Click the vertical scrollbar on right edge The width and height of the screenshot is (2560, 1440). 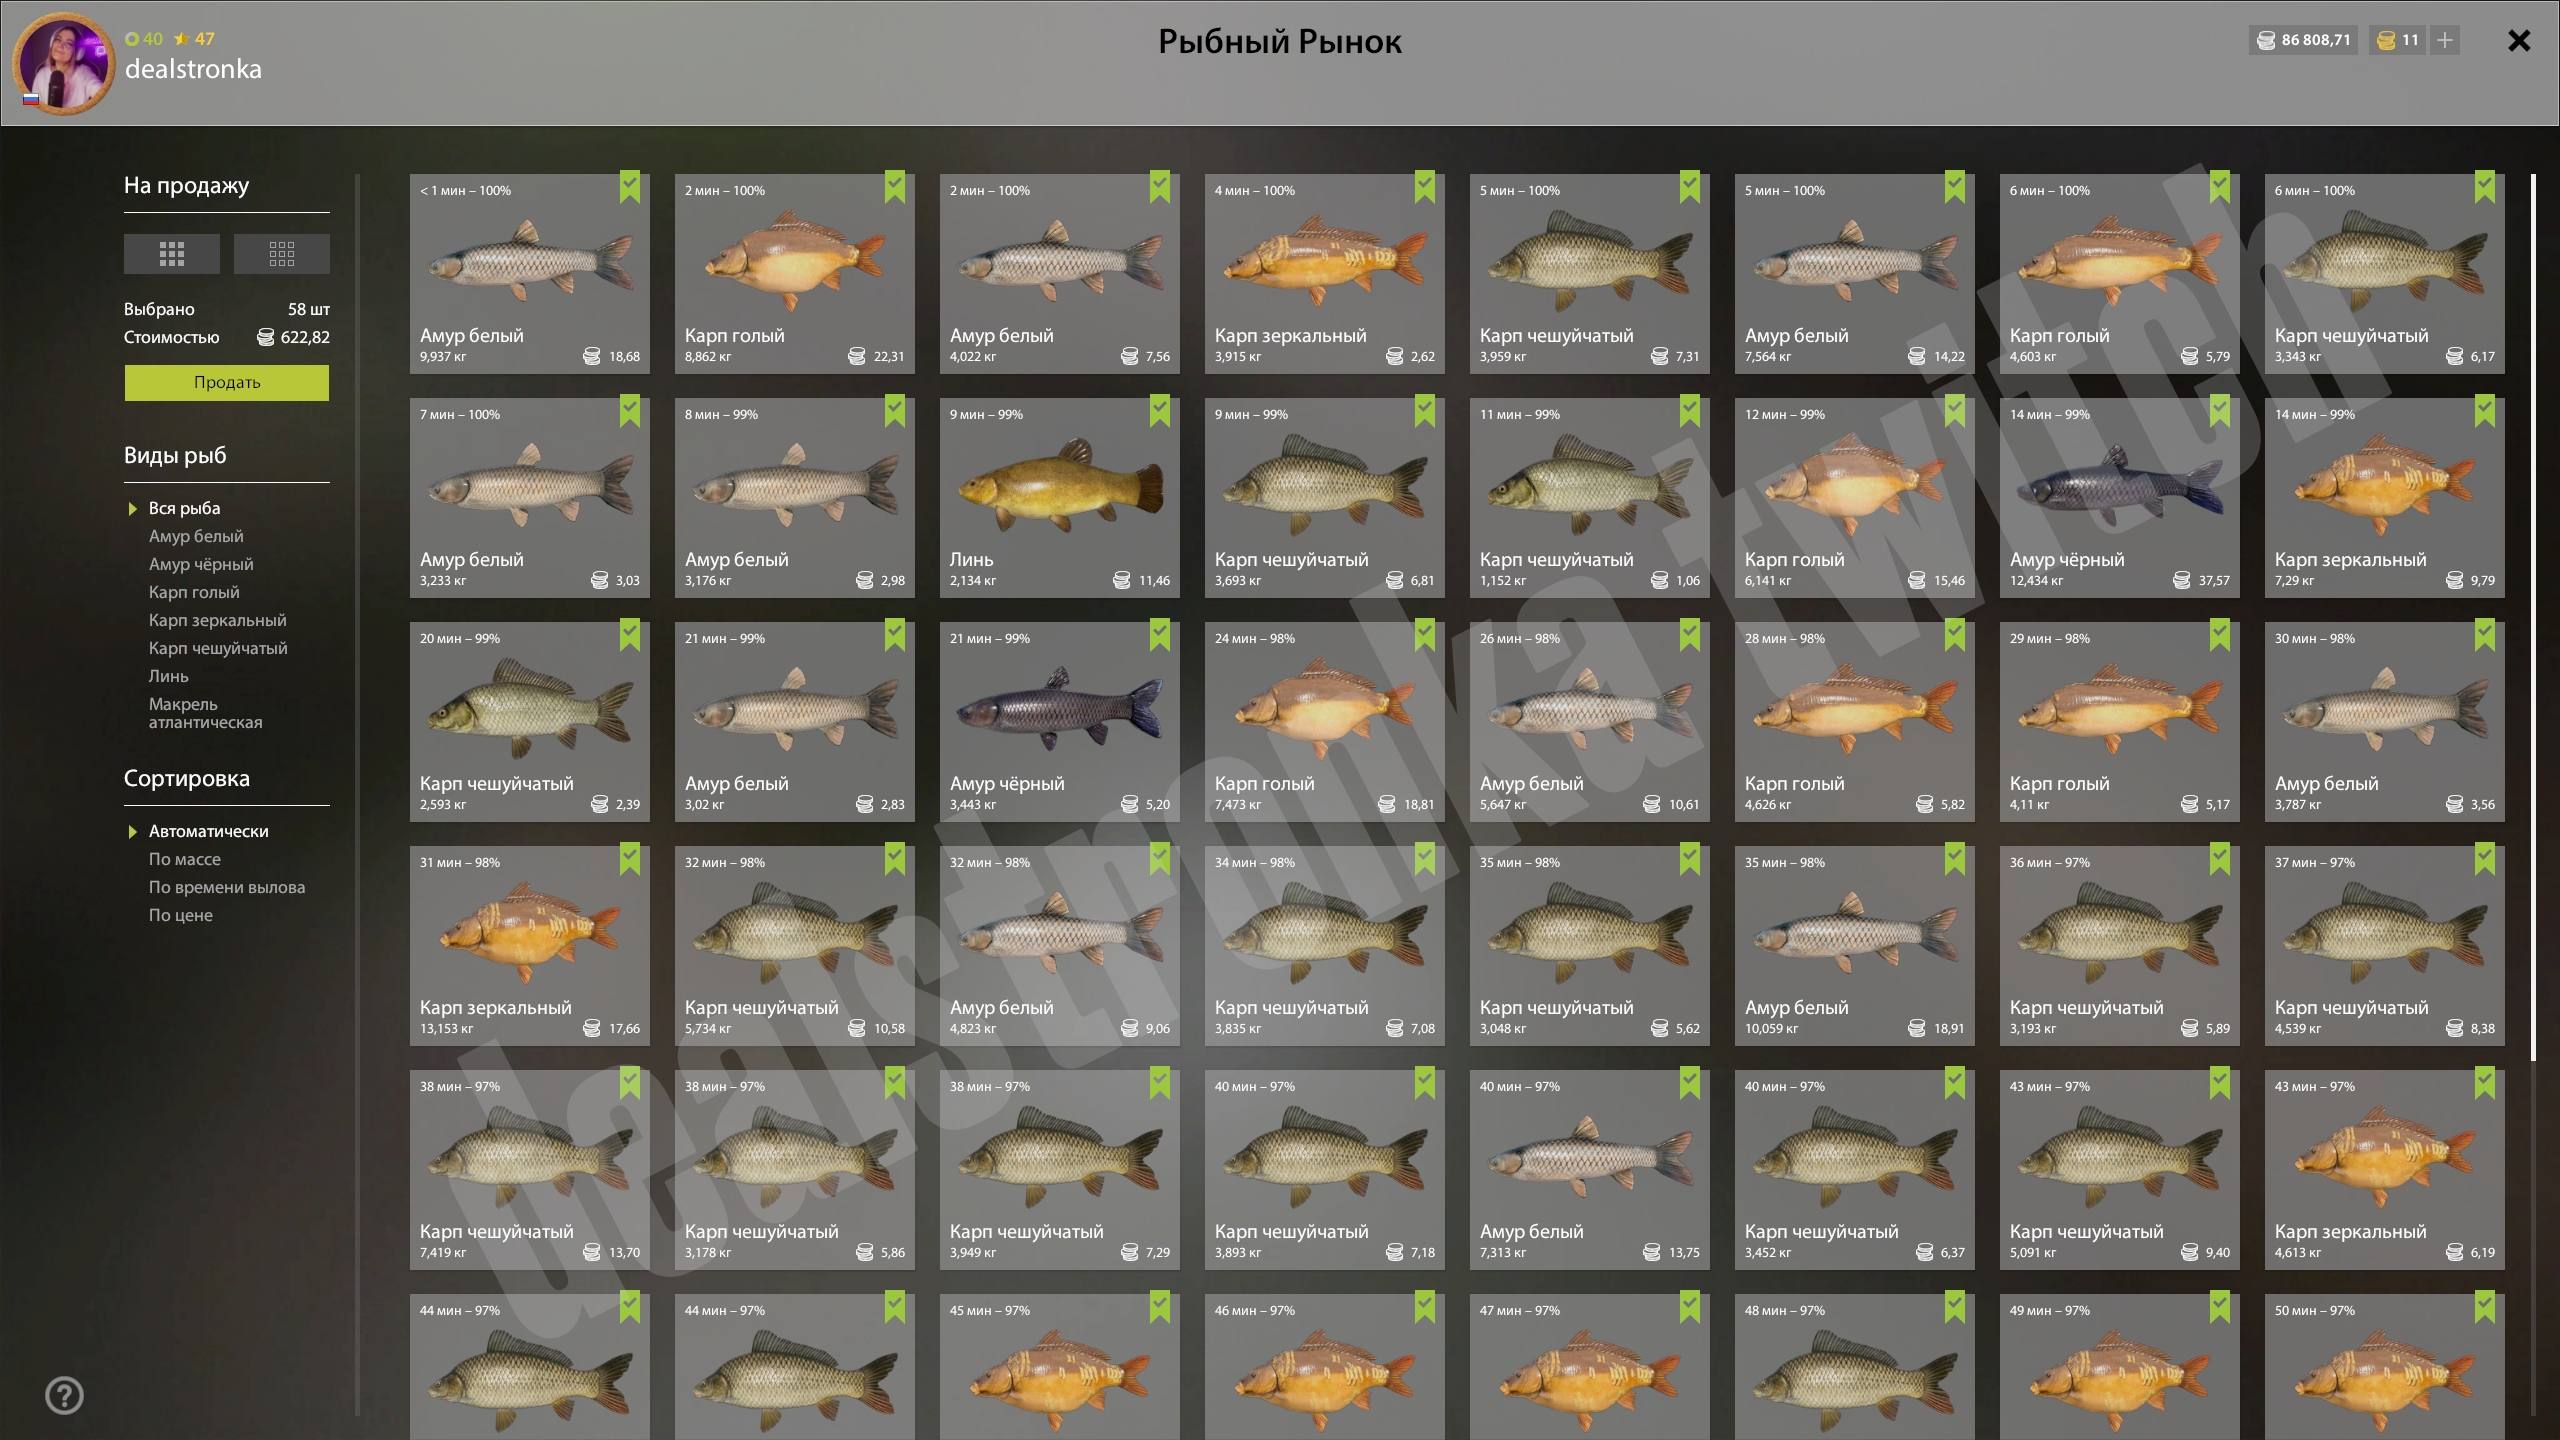point(2533,617)
